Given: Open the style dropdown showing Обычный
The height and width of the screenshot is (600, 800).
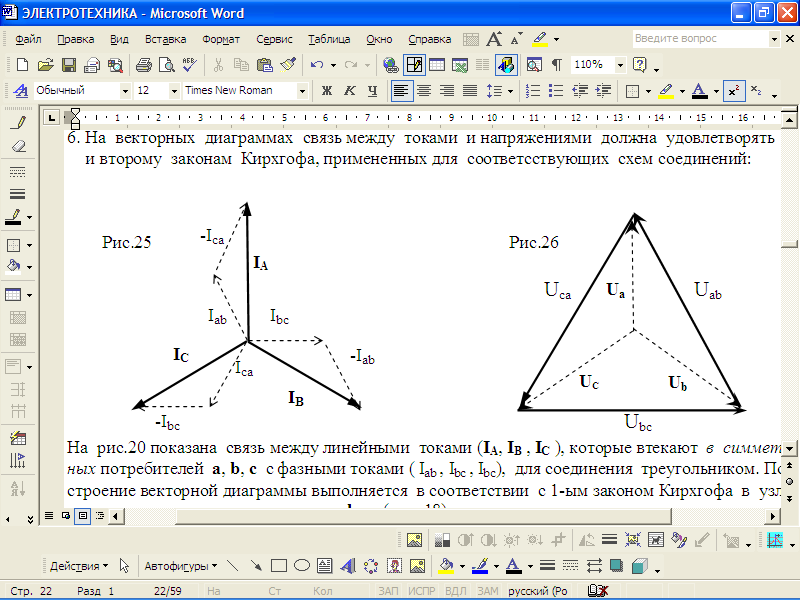Looking at the screenshot, I should pos(125,91).
